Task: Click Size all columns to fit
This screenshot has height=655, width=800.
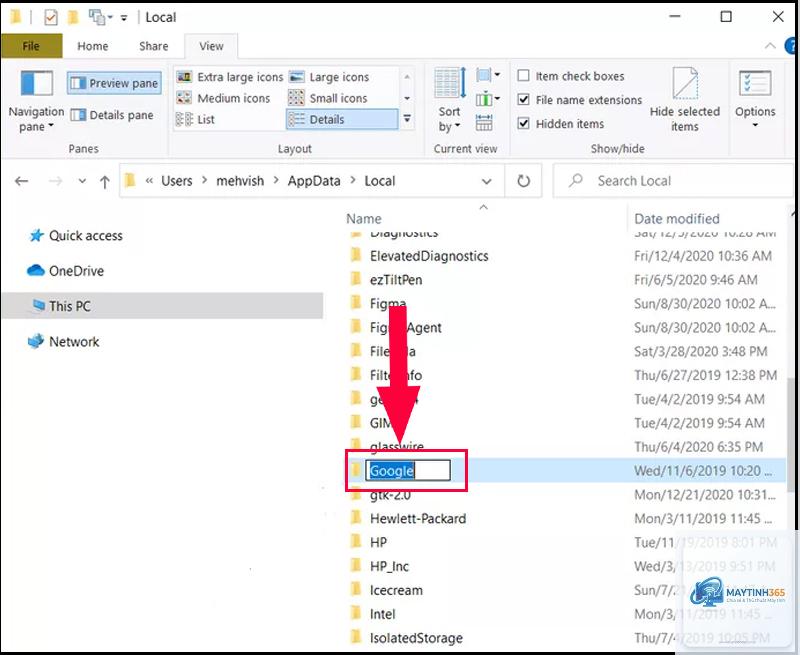Action: click(x=484, y=122)
